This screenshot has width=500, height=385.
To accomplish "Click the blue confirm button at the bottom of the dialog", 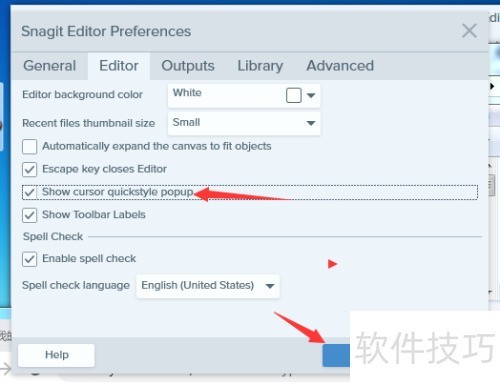I will click(336, 355).
